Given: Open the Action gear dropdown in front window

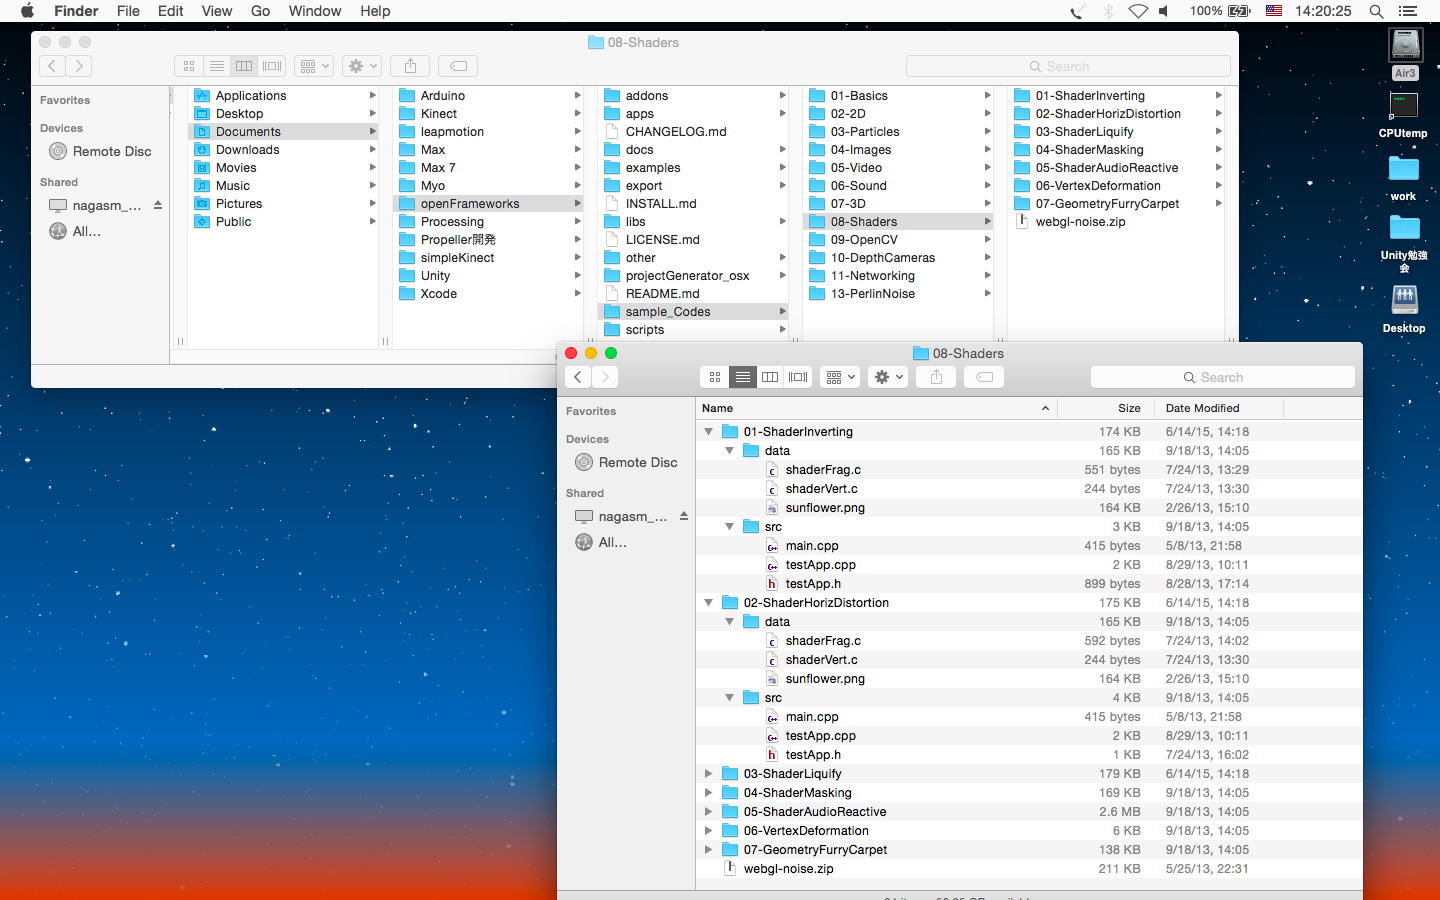Looking at the screenshot, I should pos(888,377).
